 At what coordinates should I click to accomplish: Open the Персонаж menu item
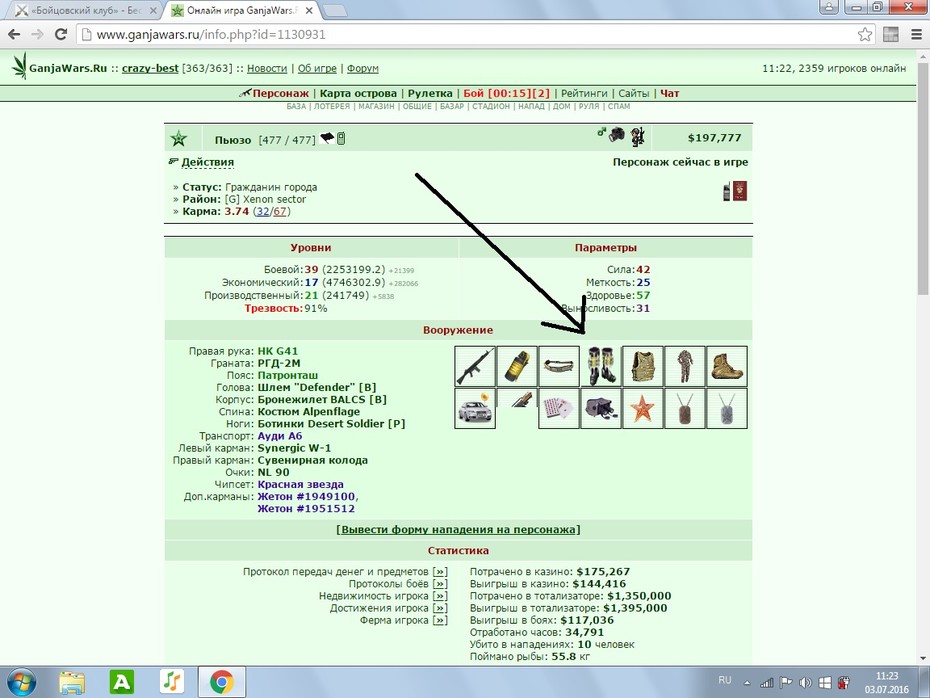(x=281, y=93)
